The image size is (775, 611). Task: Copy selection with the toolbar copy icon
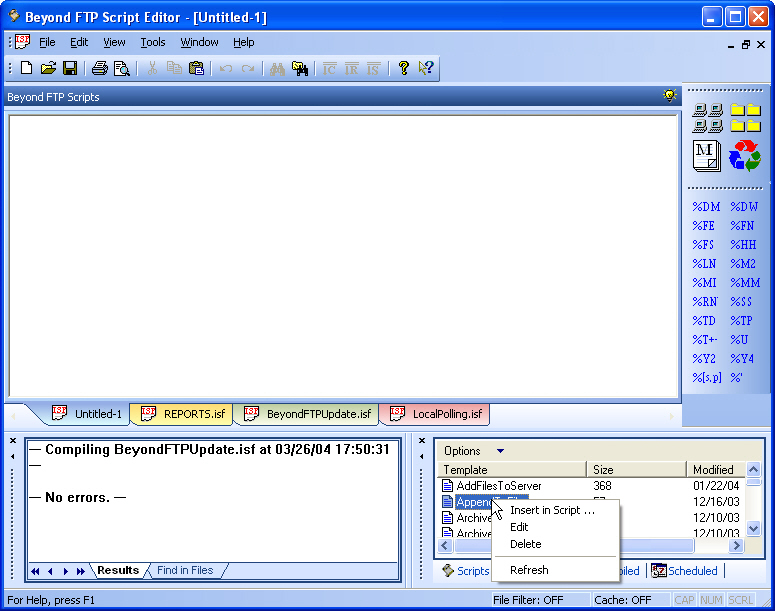coord(174,68)
